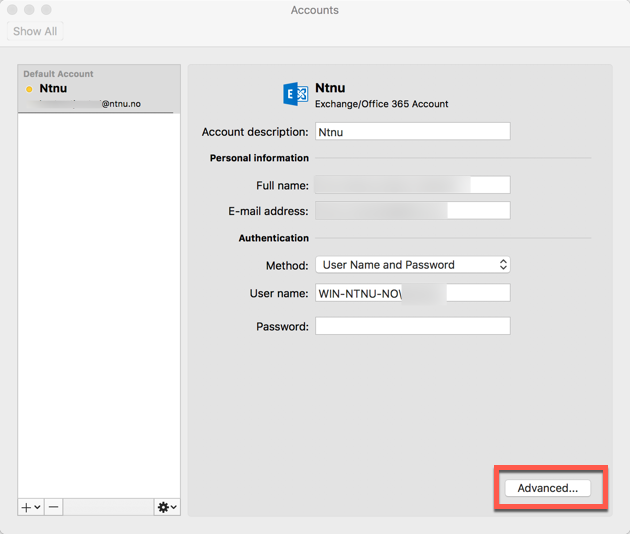This screenshot has height=534, width=630.
Task: Click the bold Ntnu heading beside Exchange logo
Action: pos(330,88)
